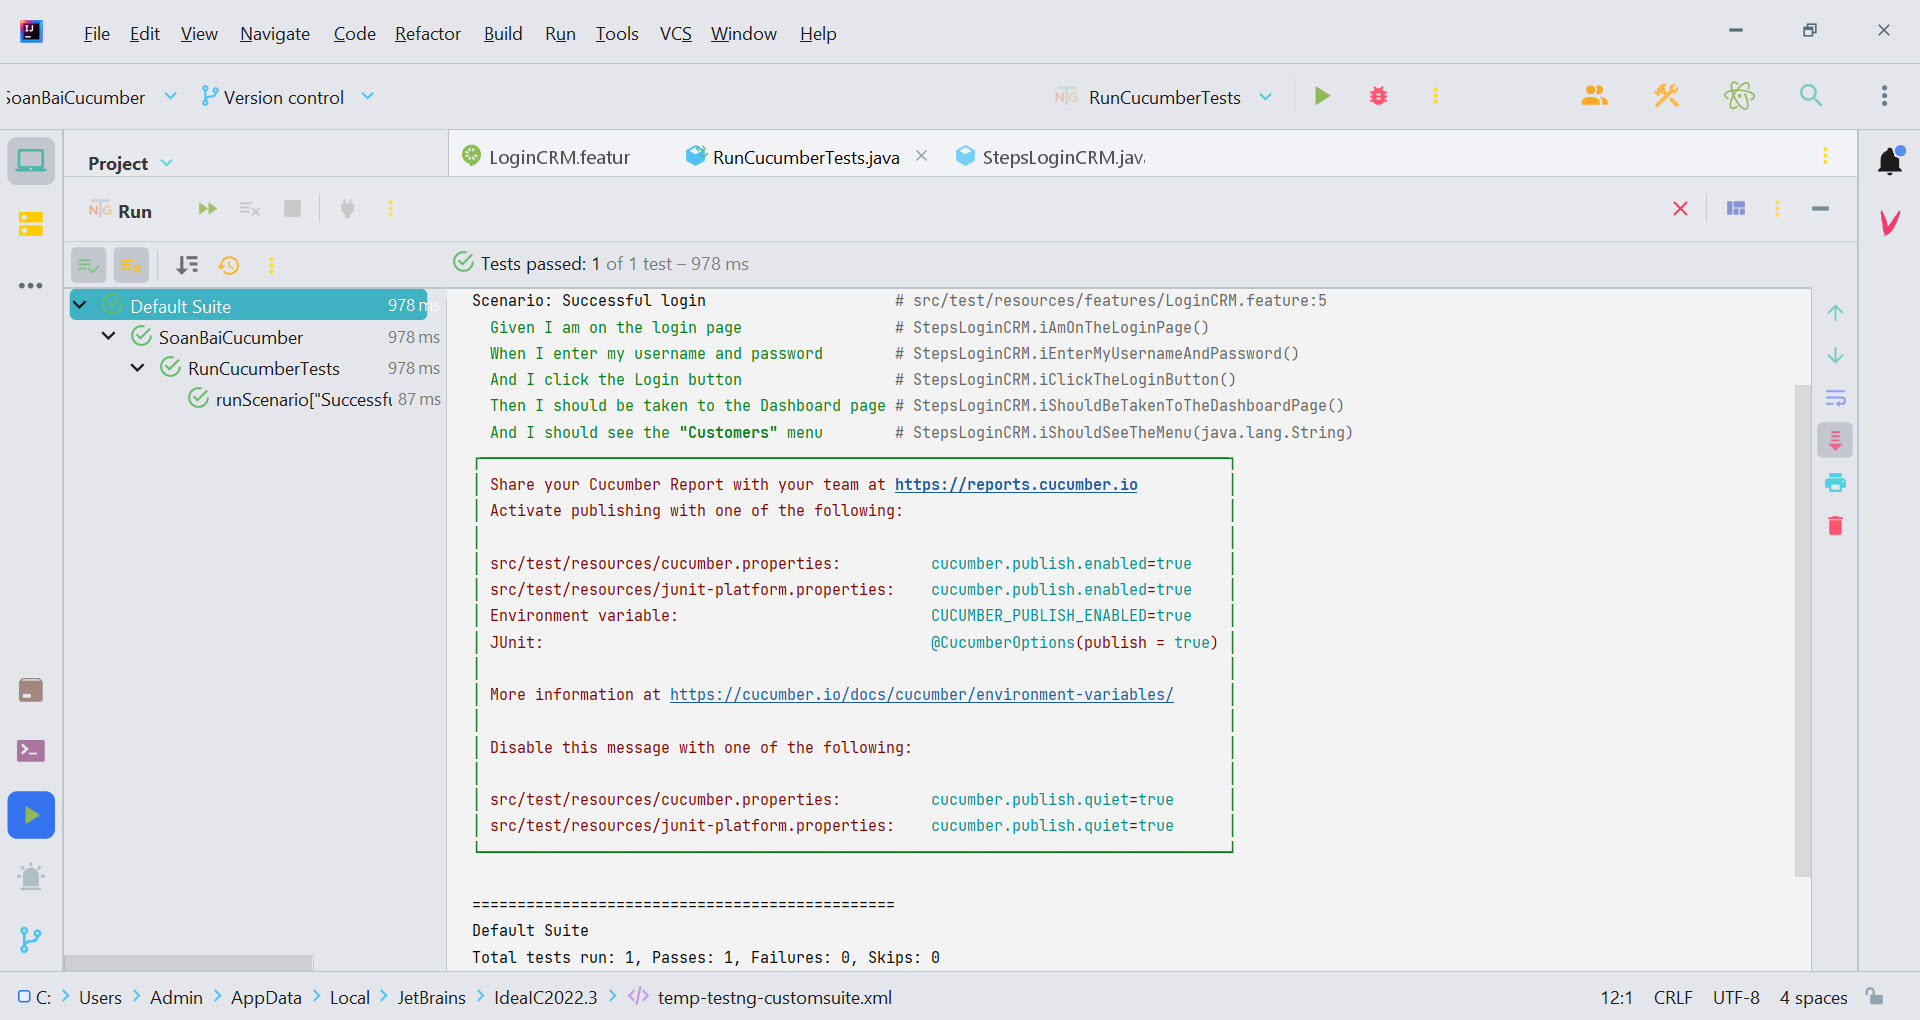Change Run panel layout icon
This screenshot has width=1920, height=1020.
pyautogui.click(x=1736, y=208)
